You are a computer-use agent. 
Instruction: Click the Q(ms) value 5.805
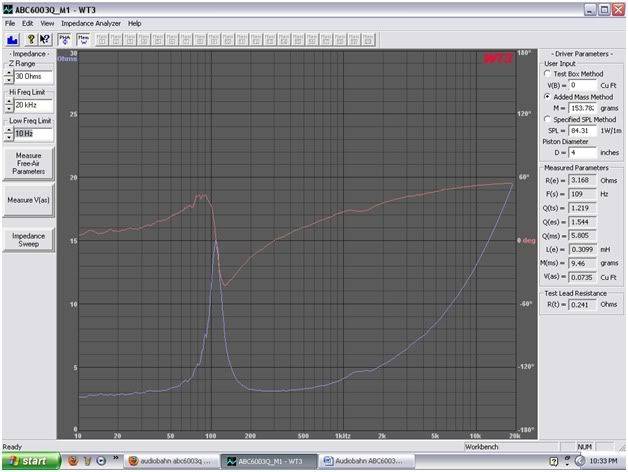(583, 236)
